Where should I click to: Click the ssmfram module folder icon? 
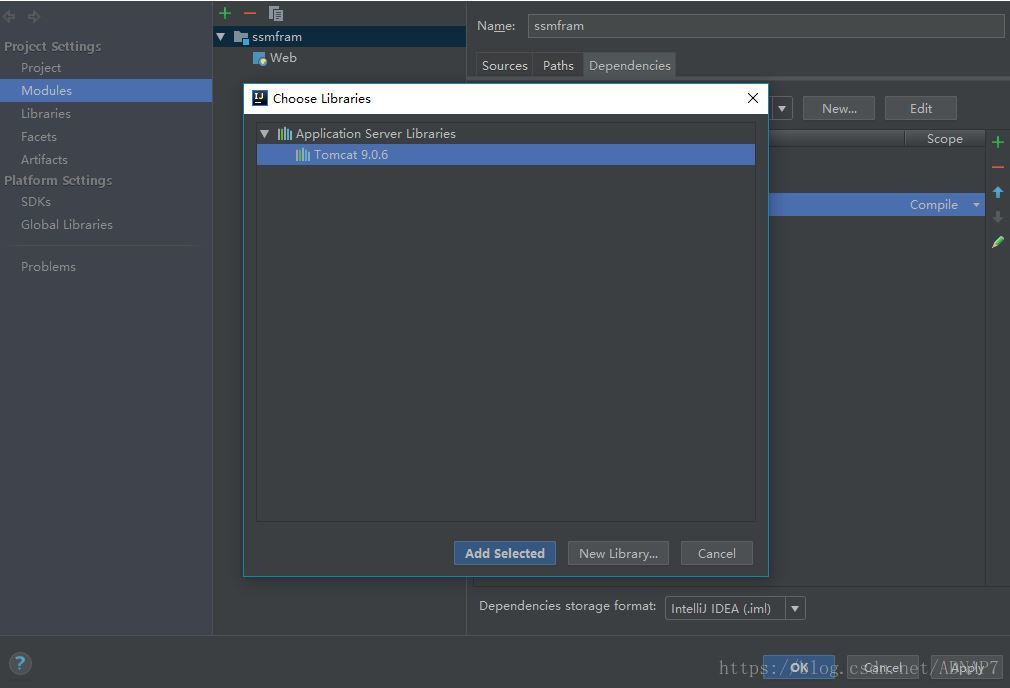tap(241, 37)
